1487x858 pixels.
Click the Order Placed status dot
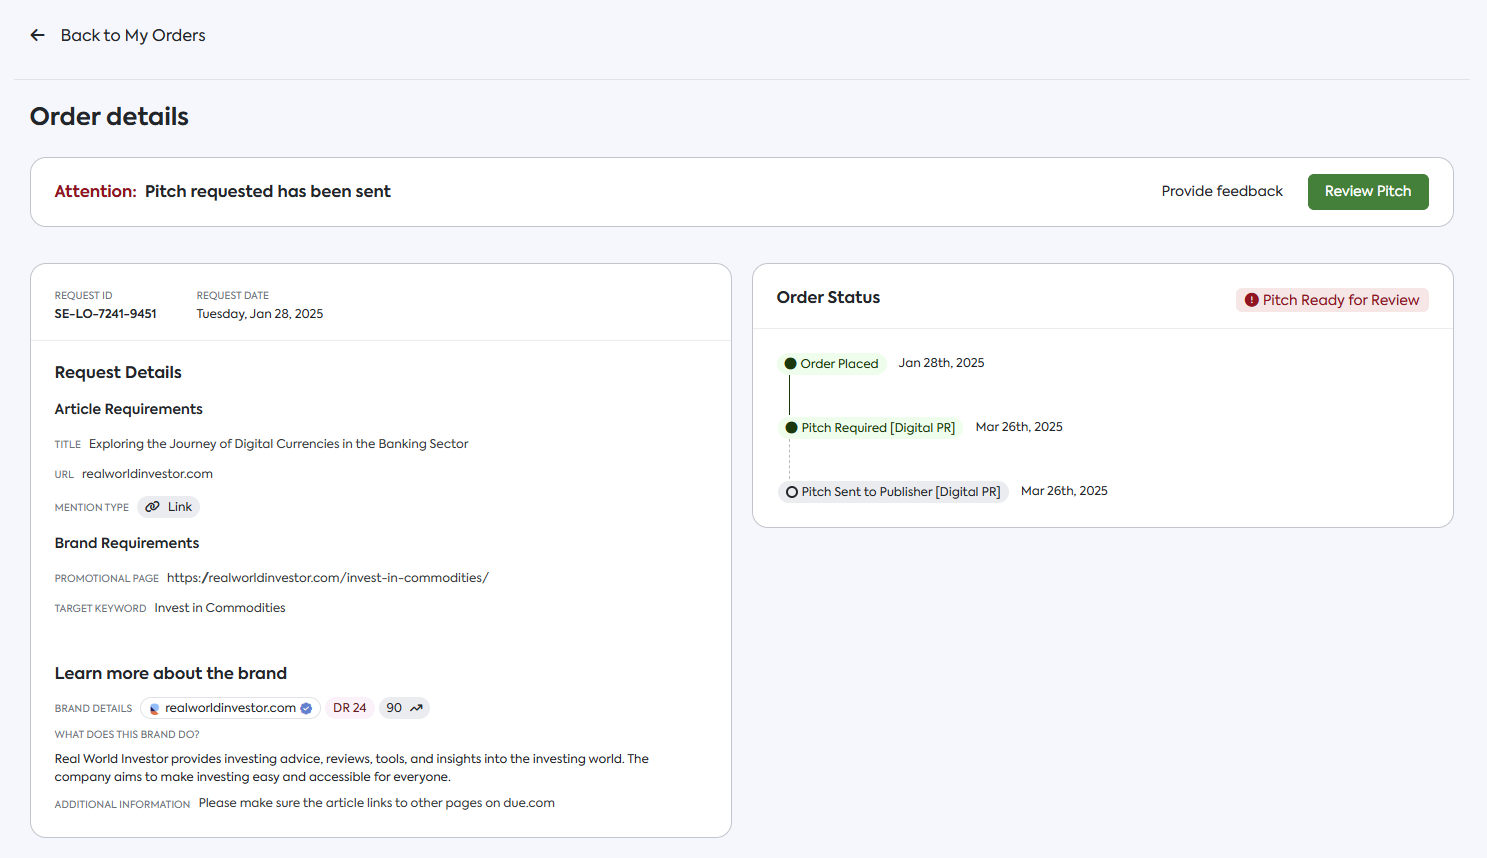(790, 364)
